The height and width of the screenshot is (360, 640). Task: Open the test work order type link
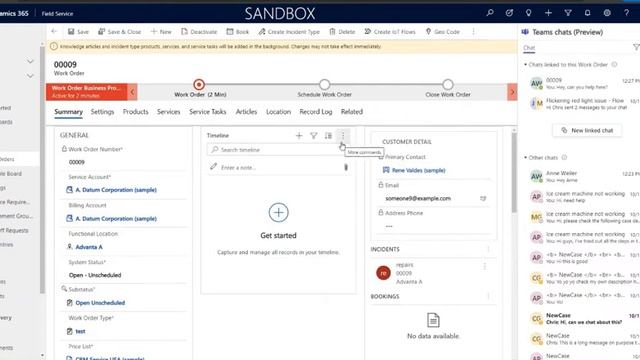[x=80, y=331]
